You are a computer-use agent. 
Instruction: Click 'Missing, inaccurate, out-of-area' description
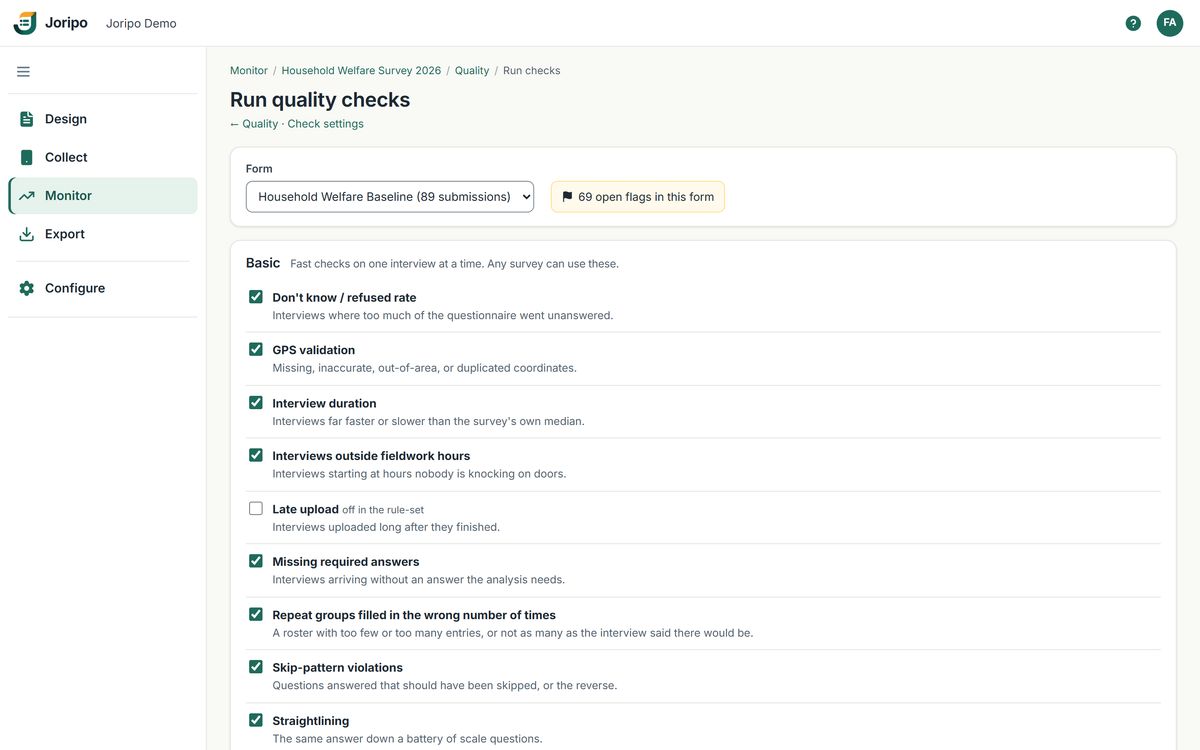(x=425, y=368)
